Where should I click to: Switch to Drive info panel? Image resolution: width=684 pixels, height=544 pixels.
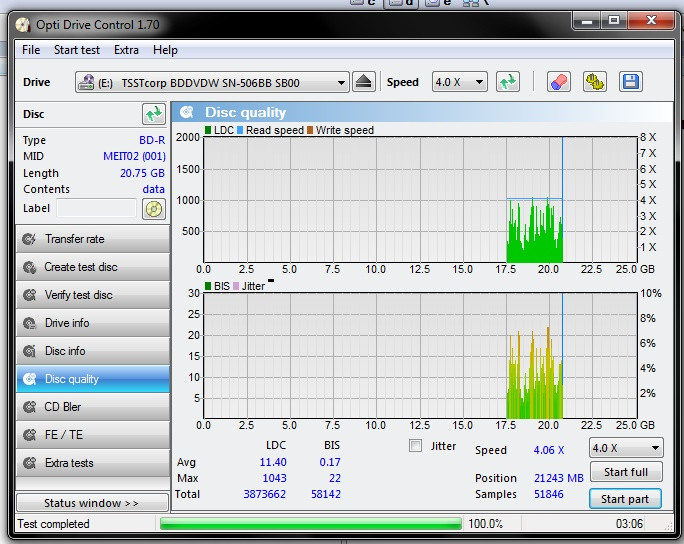click(x=93, y=323)
